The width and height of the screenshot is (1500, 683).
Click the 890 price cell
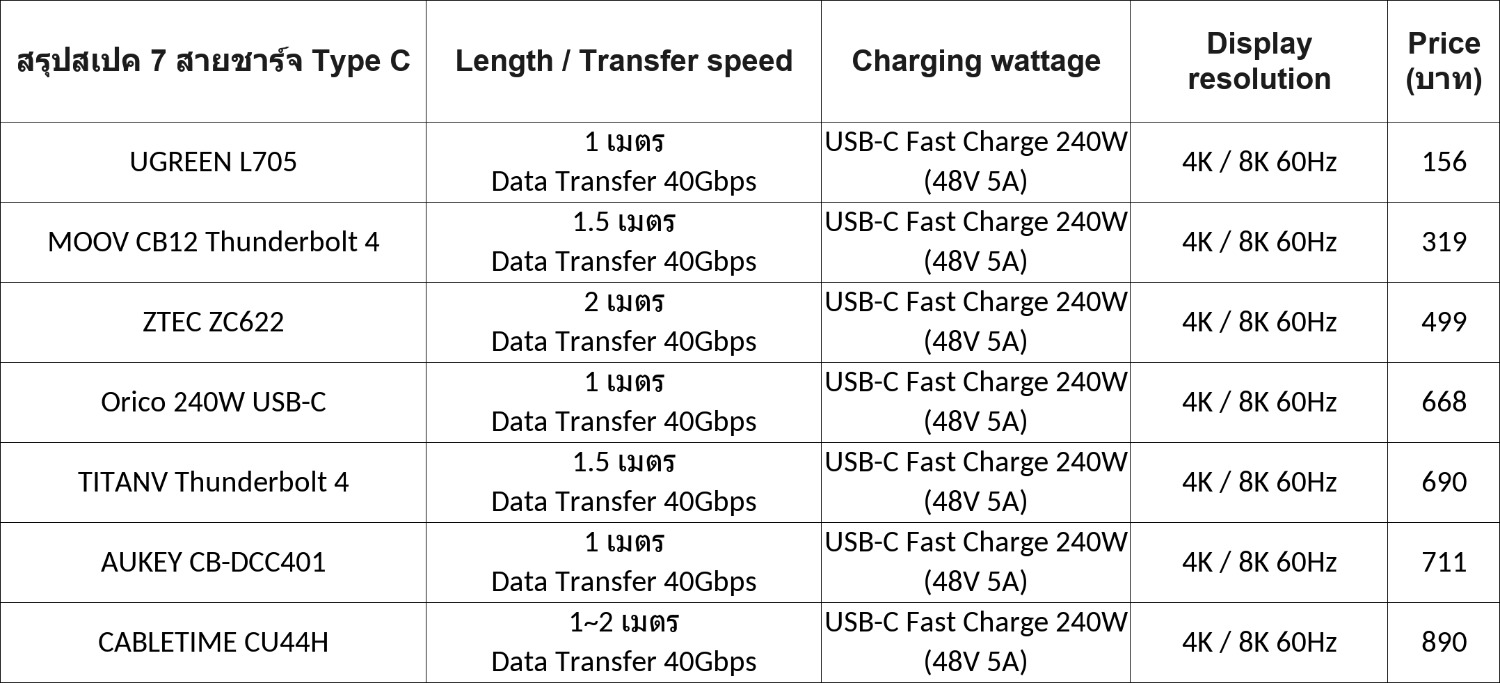click(x=1443, y=642)
